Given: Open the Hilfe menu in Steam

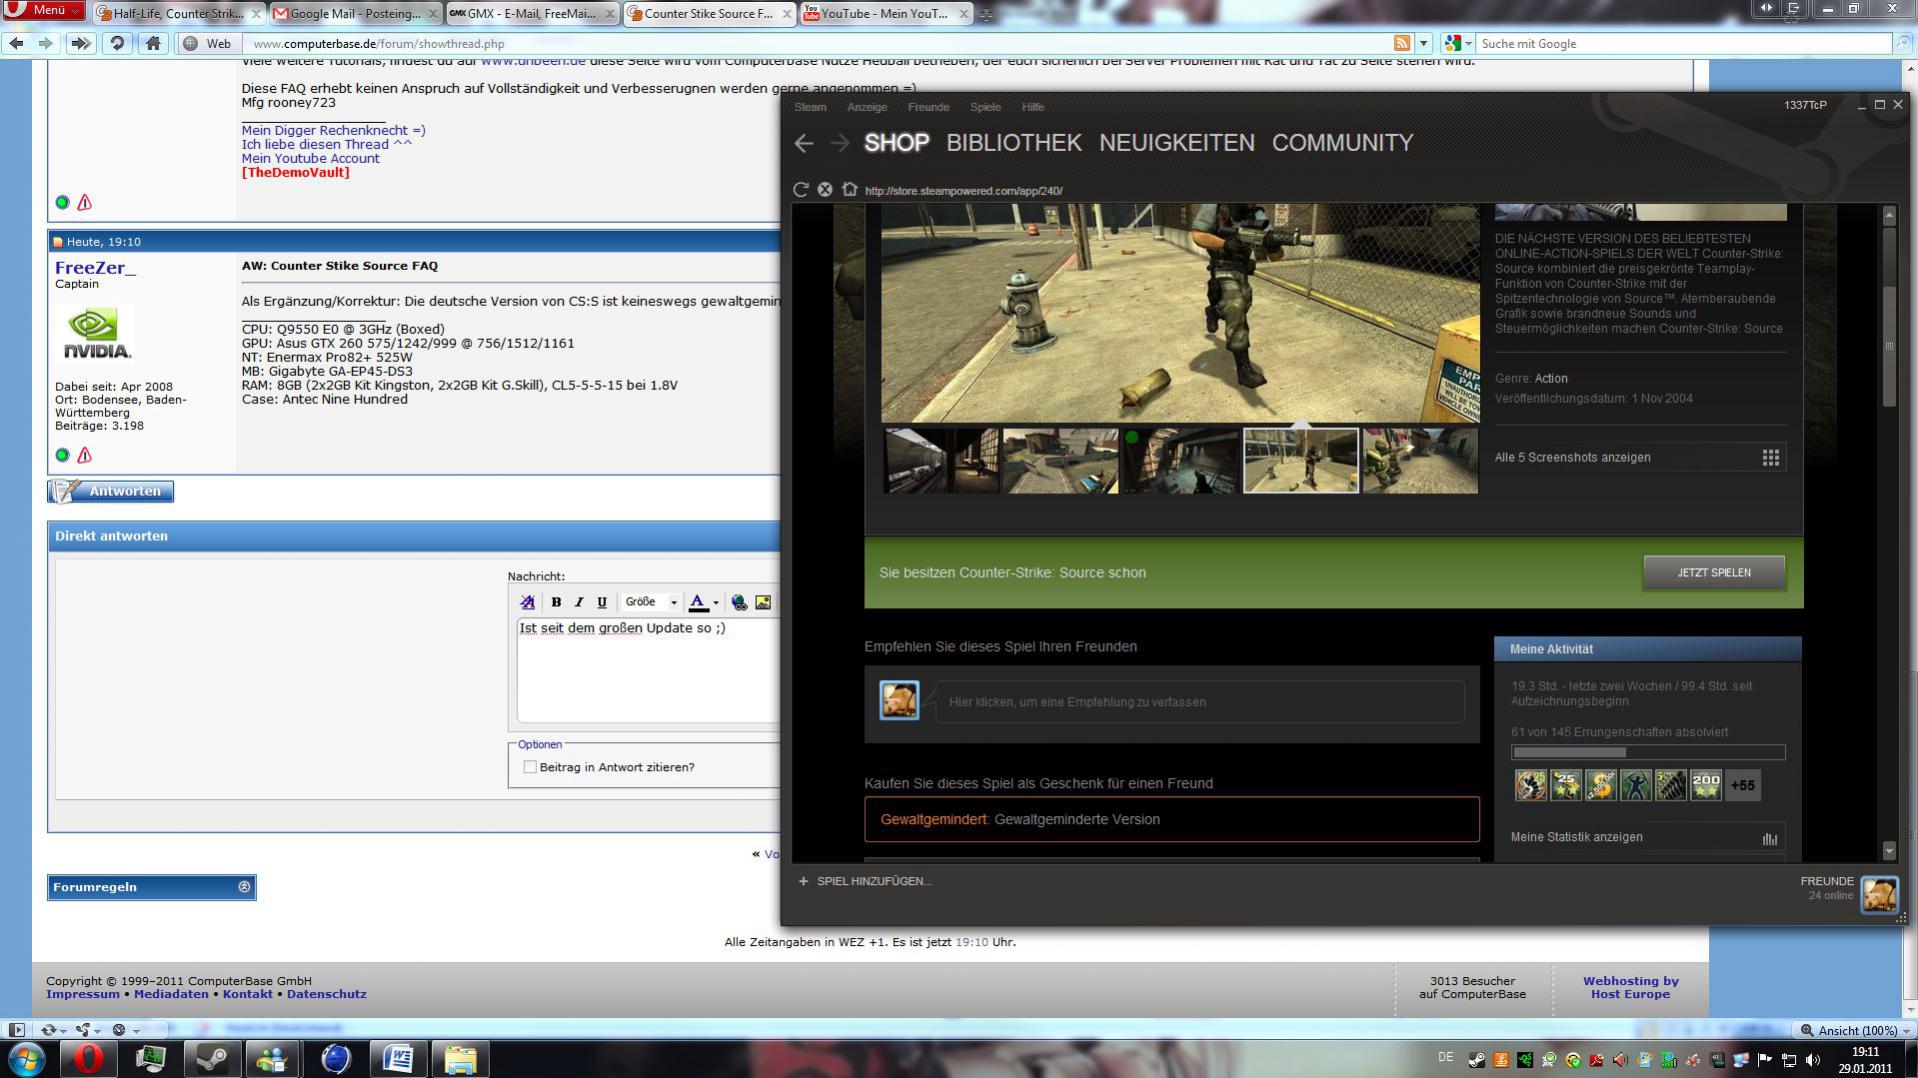Looking at the screenshot, I should pos(1033,107).
